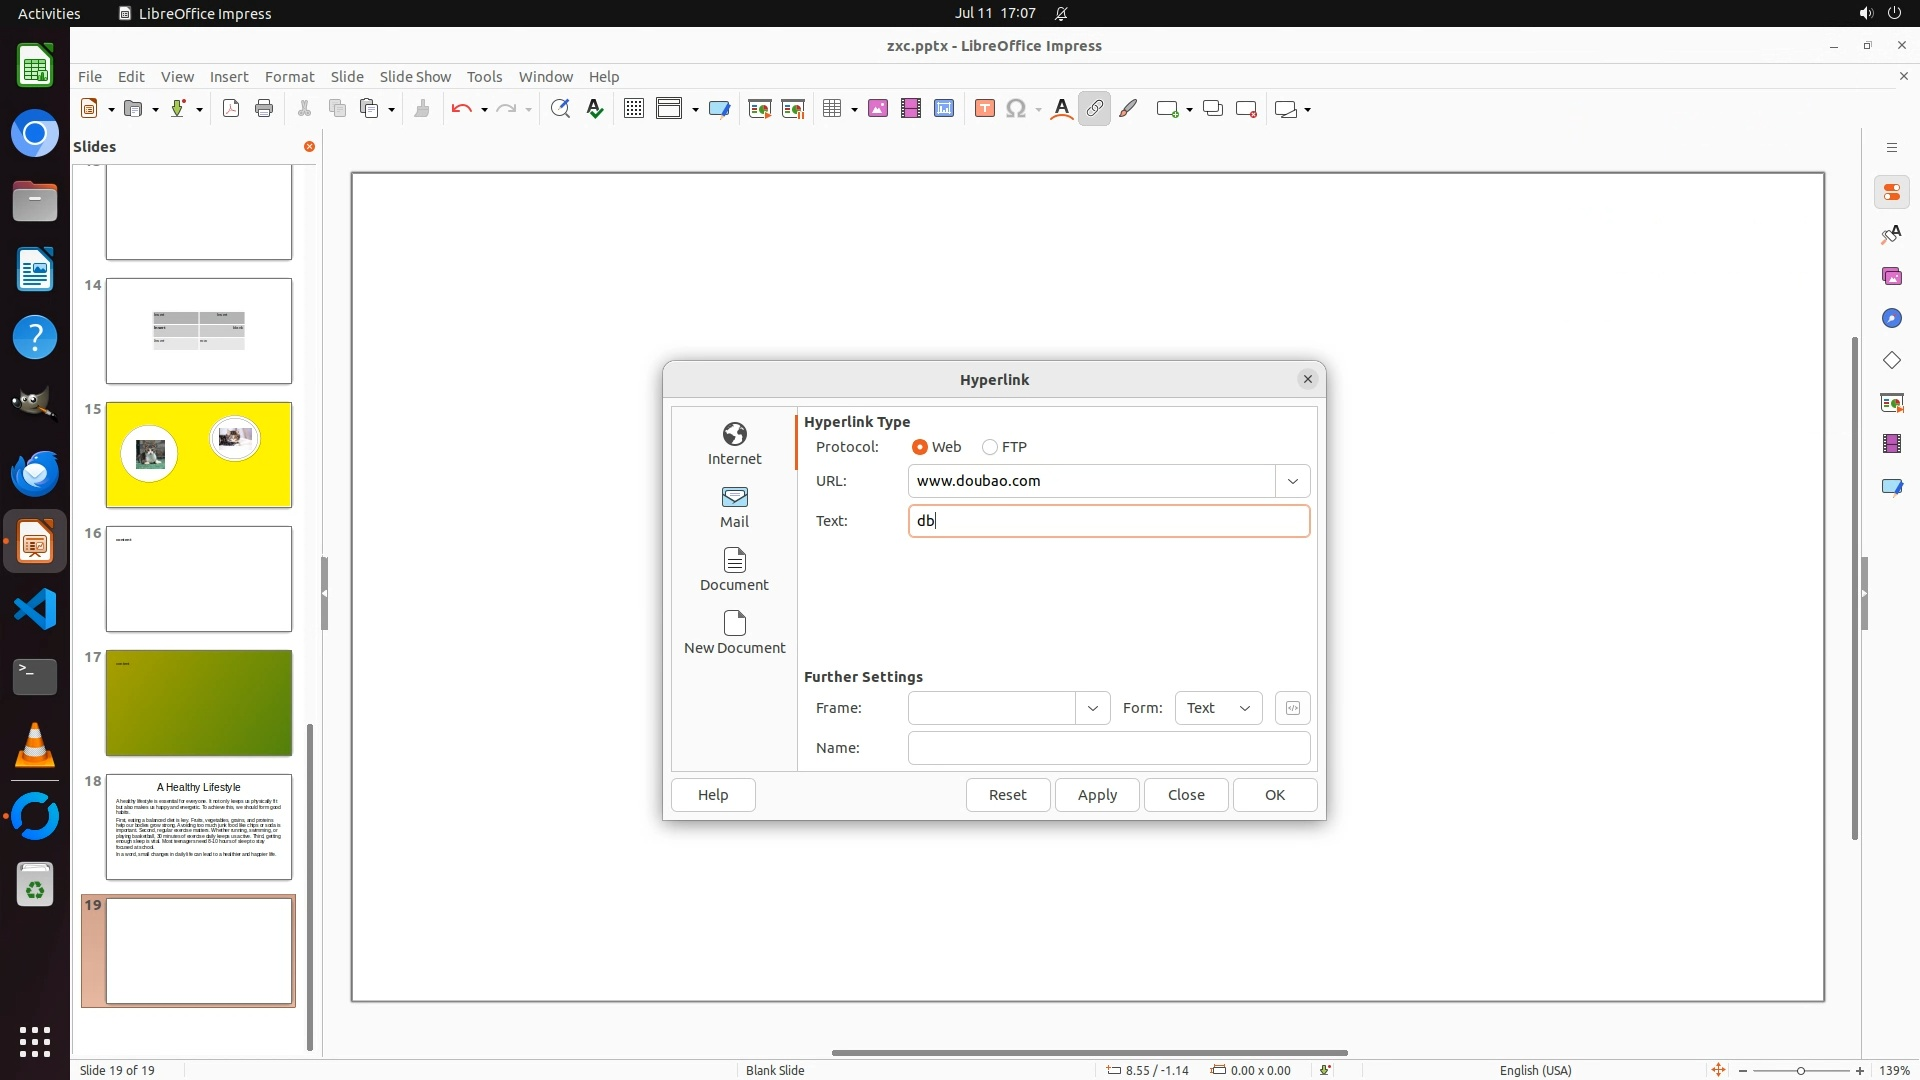Click the zoom slider in status bar
Screen dimensions: 1920x1080
point(1800,1070)
